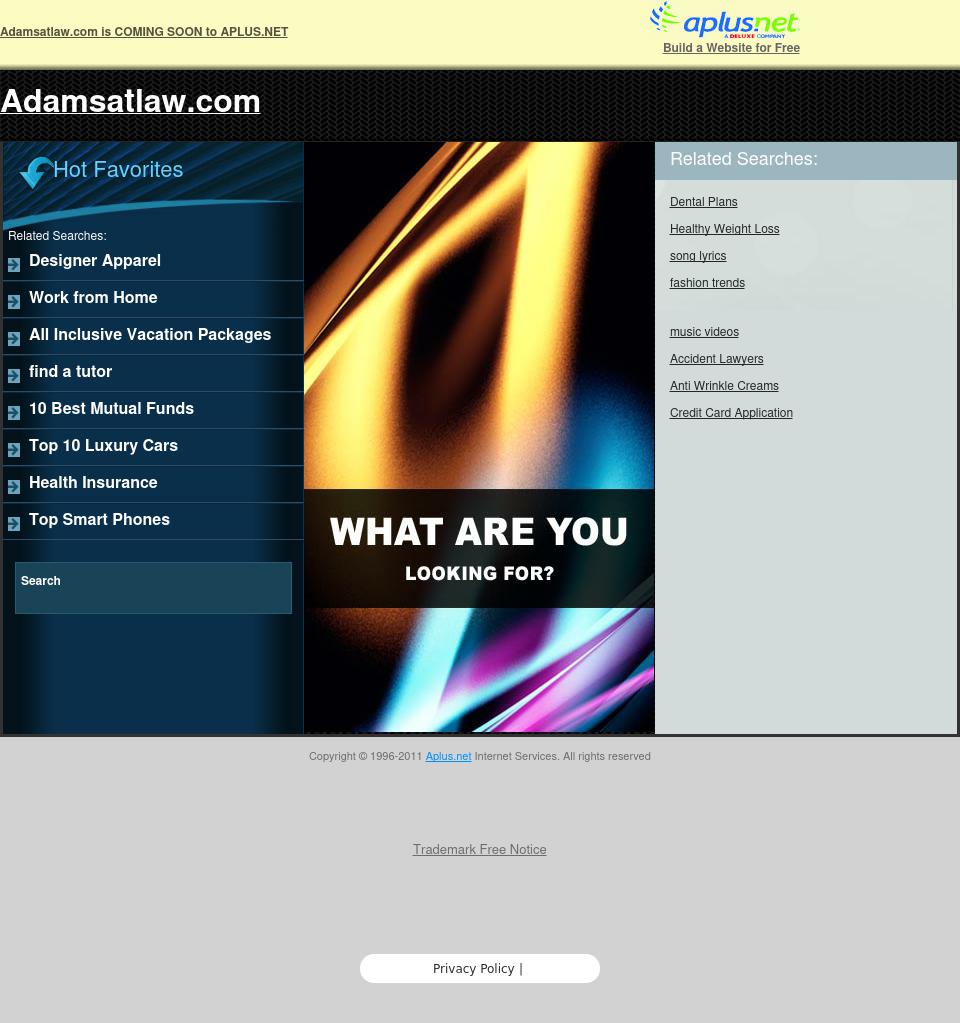Click the Adamsatlaw.com site title
The image size is (960, 1023).
point(131,101)
